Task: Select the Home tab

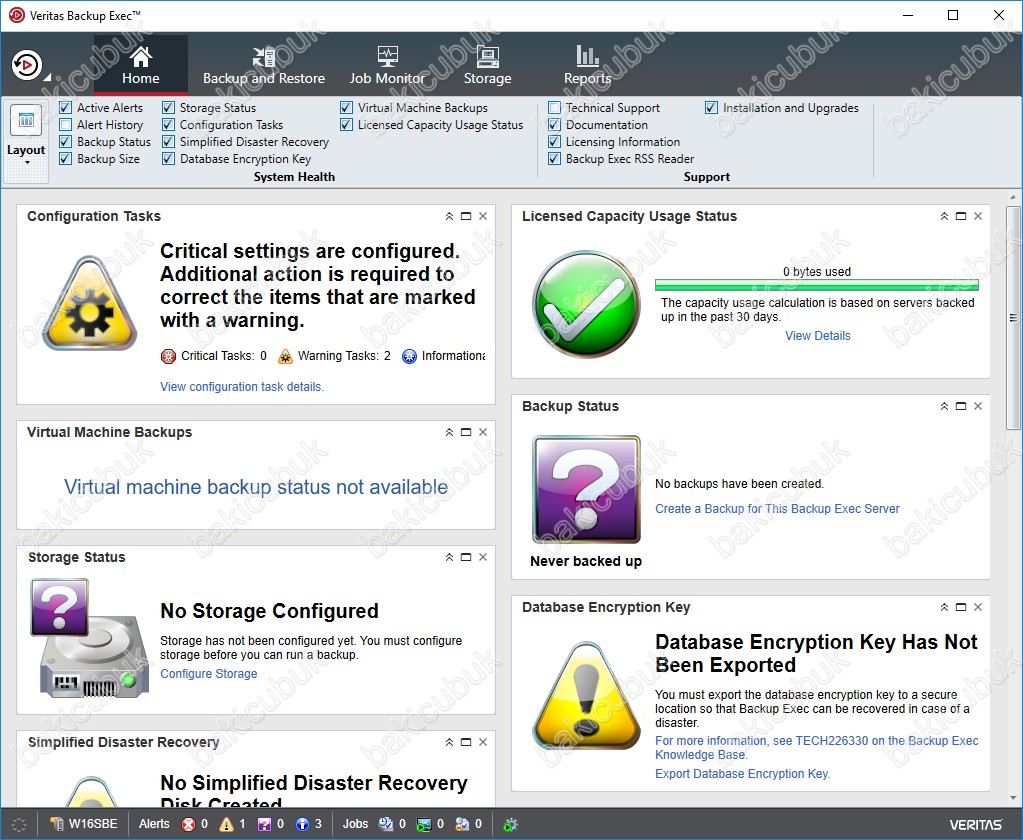Action: [x=141, y=66]
